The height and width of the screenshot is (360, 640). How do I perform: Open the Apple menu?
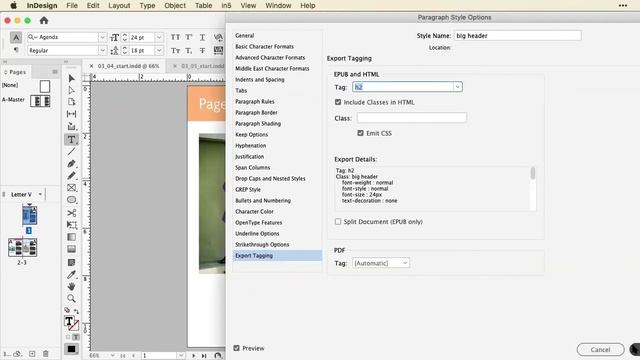pyautogui.click(x=13, y=6)
